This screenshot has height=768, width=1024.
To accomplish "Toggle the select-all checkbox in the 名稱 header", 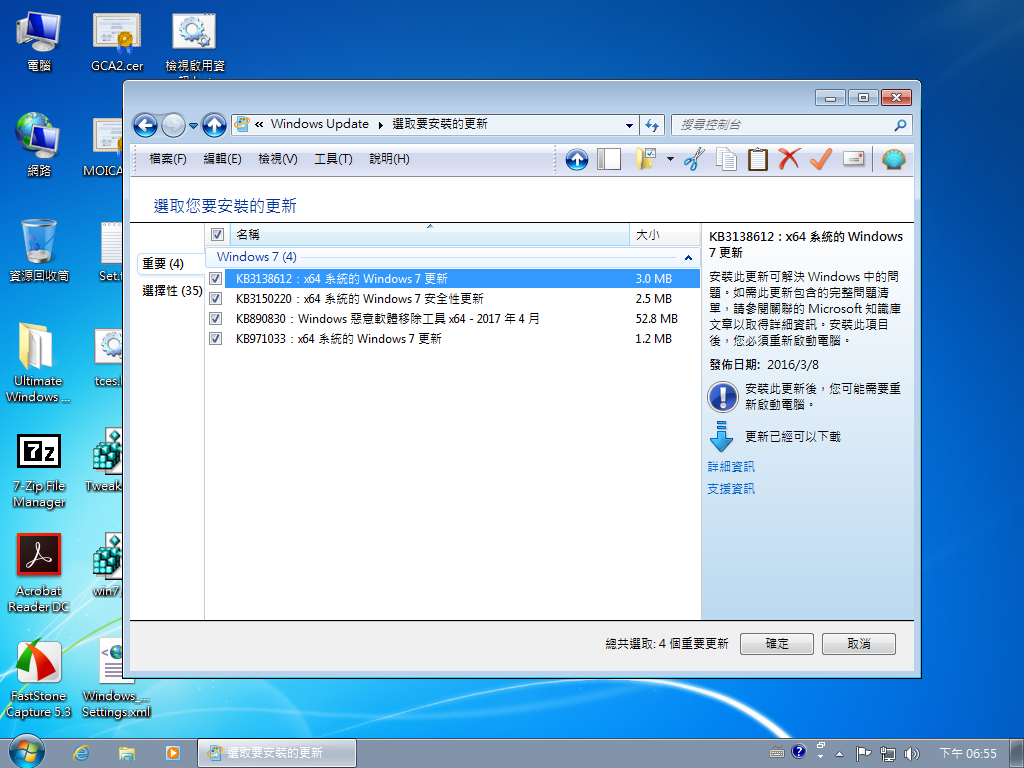I will point(217,234).
